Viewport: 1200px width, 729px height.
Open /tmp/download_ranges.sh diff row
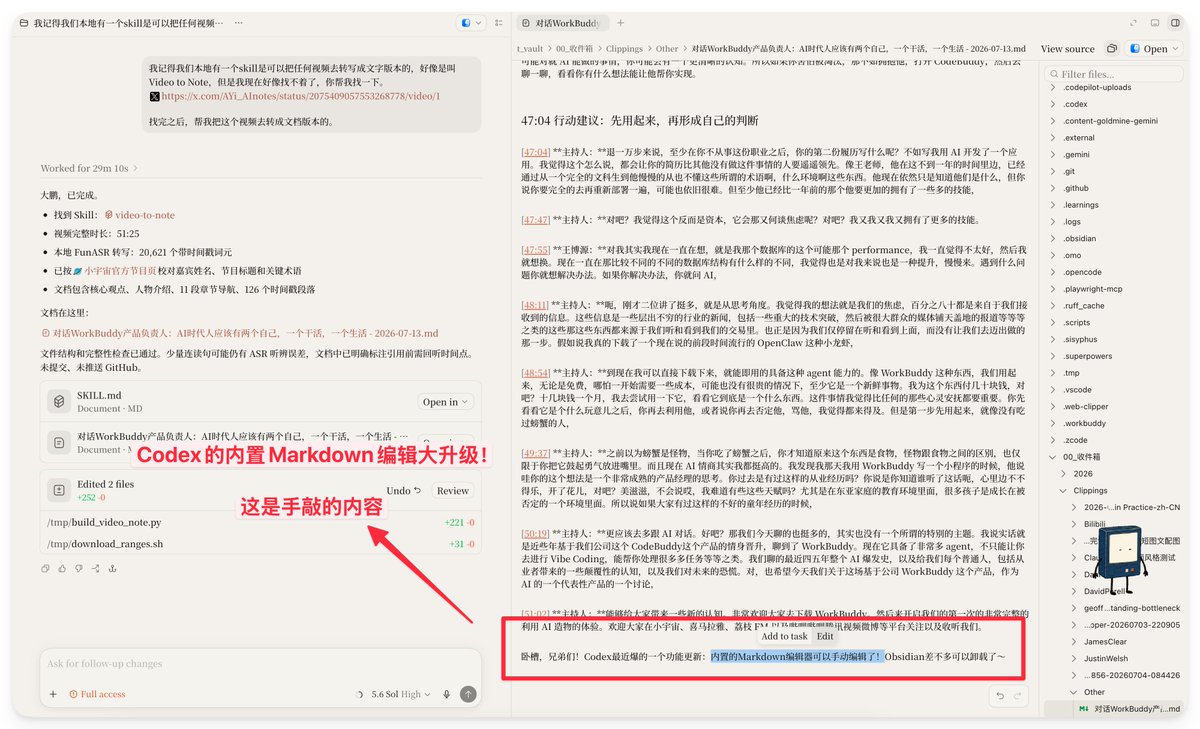[261, 543]
